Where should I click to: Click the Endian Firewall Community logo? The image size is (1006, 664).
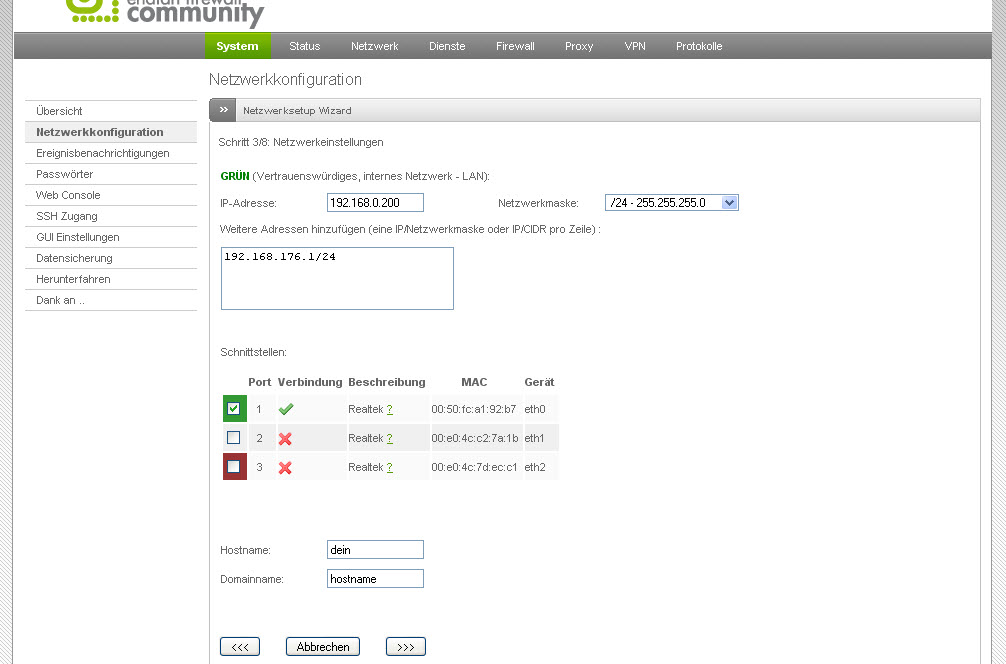click(165, 12)
